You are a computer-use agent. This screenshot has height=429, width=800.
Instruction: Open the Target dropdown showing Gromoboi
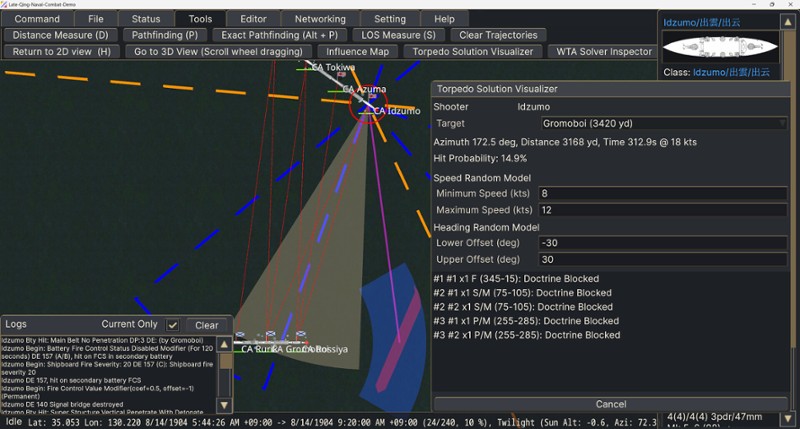(663, 124)
